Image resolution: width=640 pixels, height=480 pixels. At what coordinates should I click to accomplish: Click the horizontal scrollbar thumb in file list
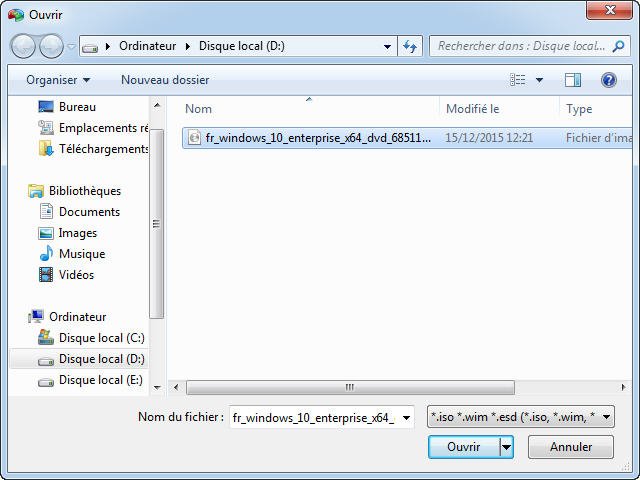click(350, 387)
